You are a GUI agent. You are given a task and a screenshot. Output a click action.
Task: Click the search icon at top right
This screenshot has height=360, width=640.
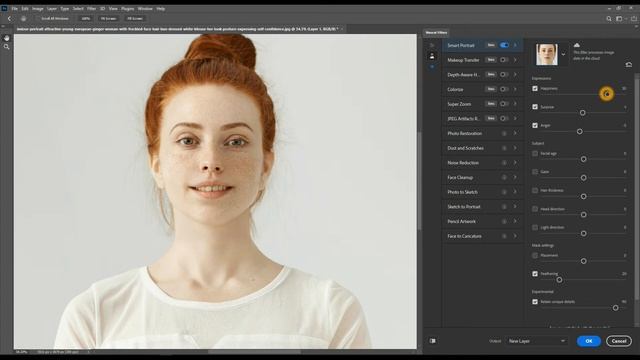[x=609, y=18]
